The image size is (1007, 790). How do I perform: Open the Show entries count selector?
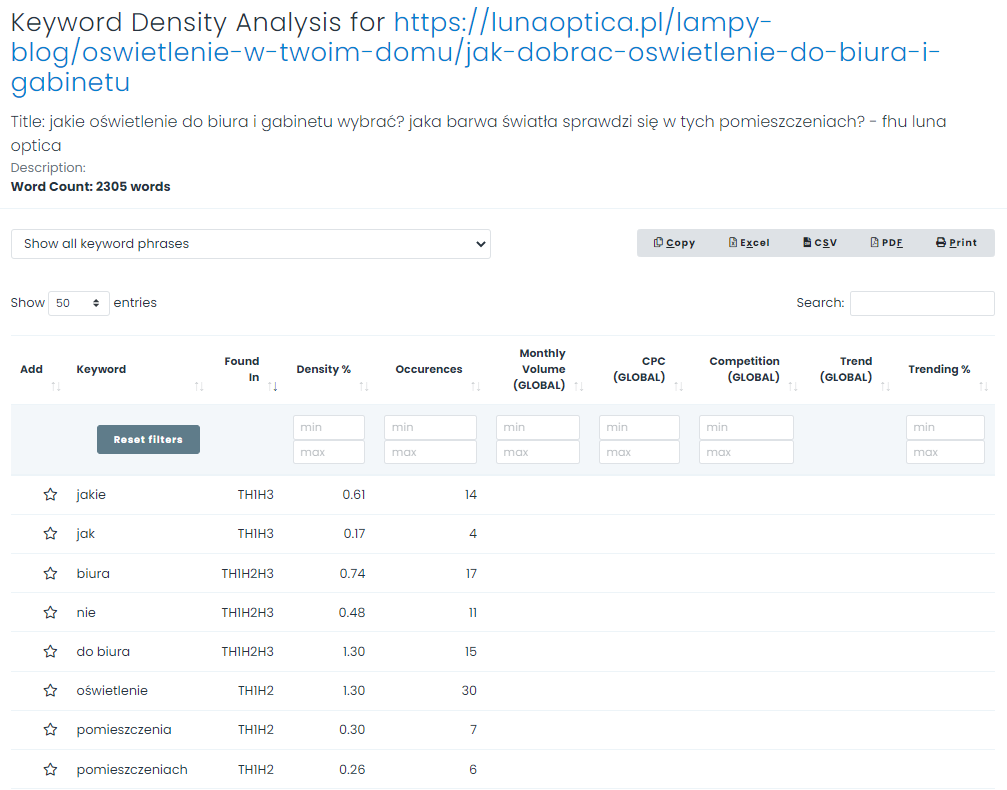click(78, 303)
